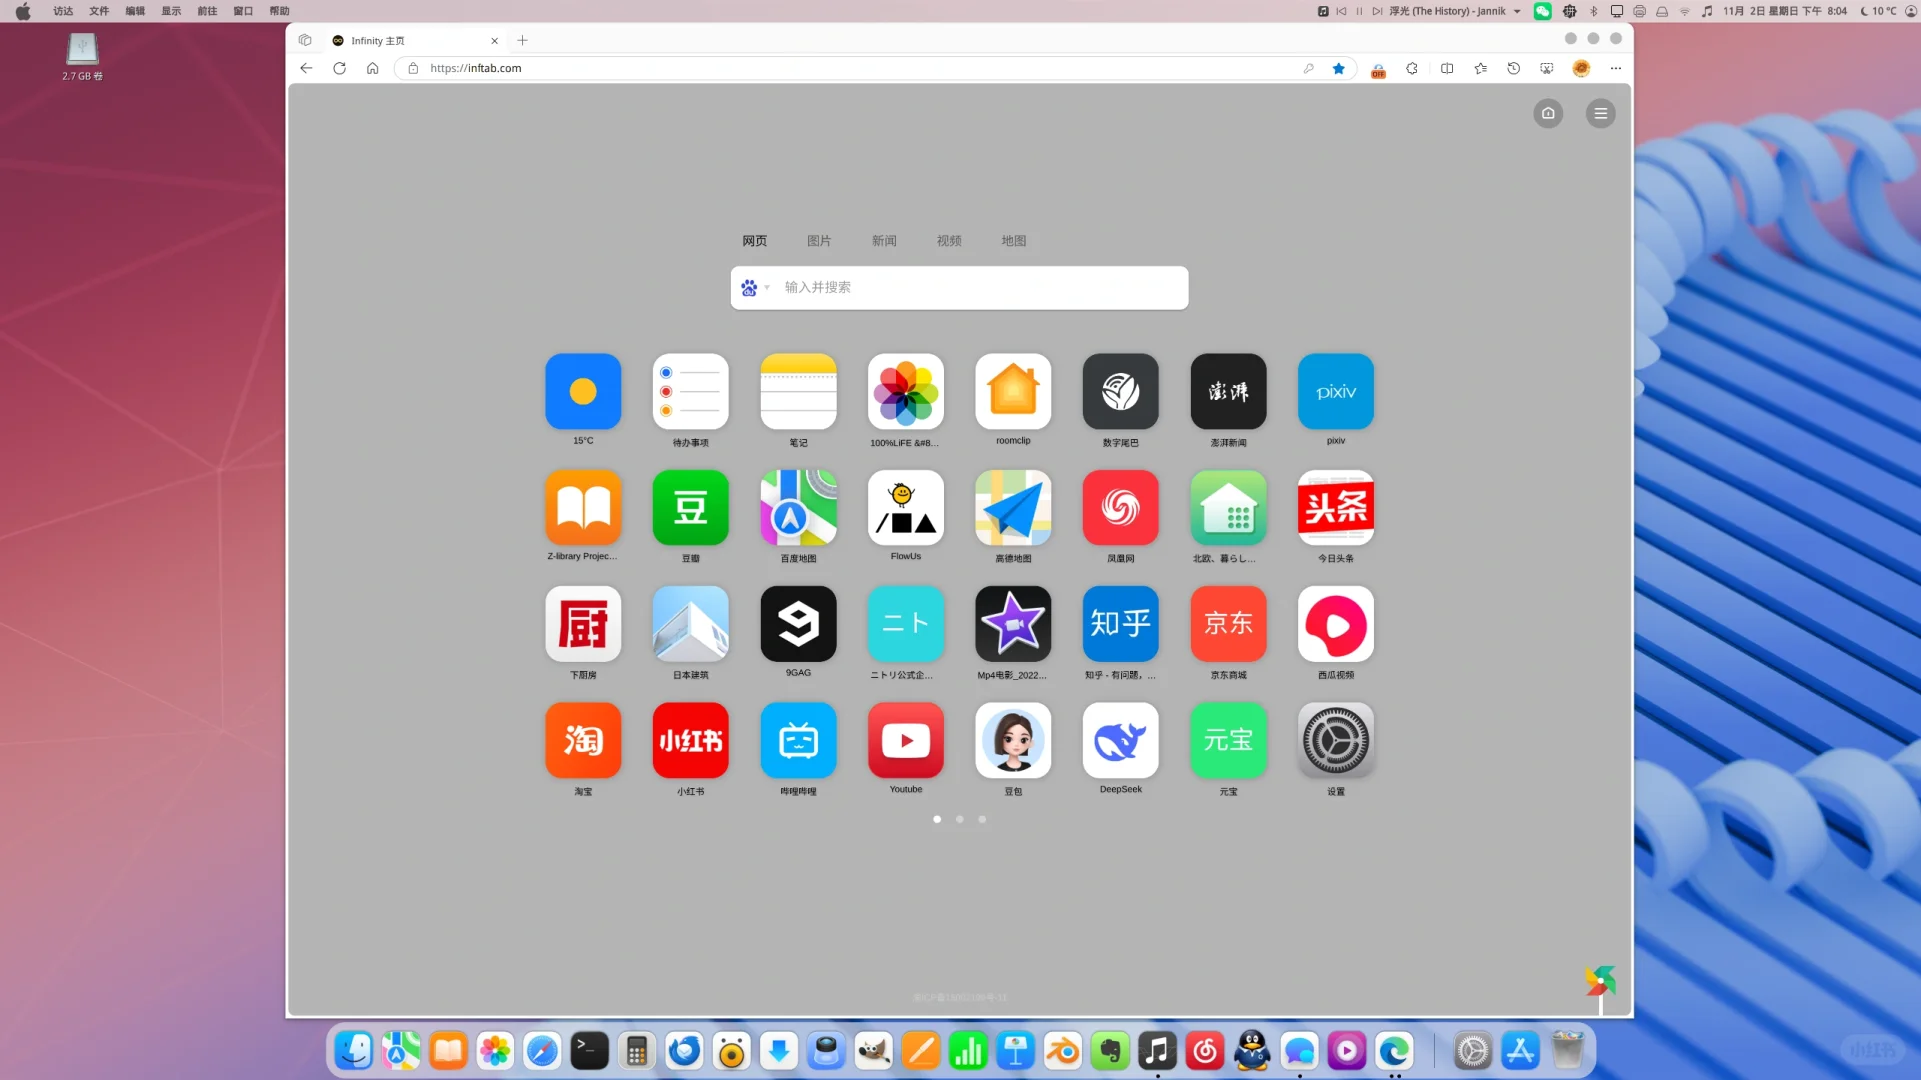Screen dimensions: 1921x1080
Task: Expand the Baidu search engine dropdown
Action: point(755,288)
